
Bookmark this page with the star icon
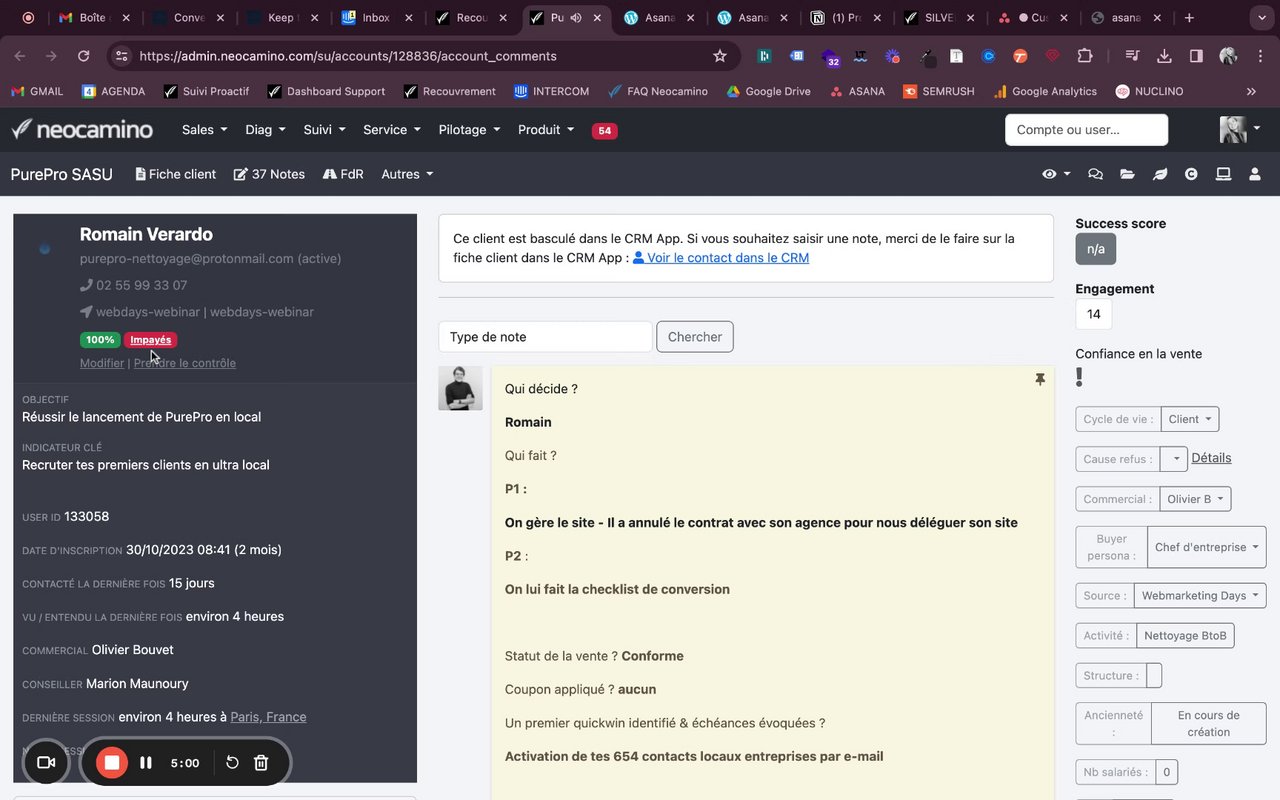coord(720,56)
